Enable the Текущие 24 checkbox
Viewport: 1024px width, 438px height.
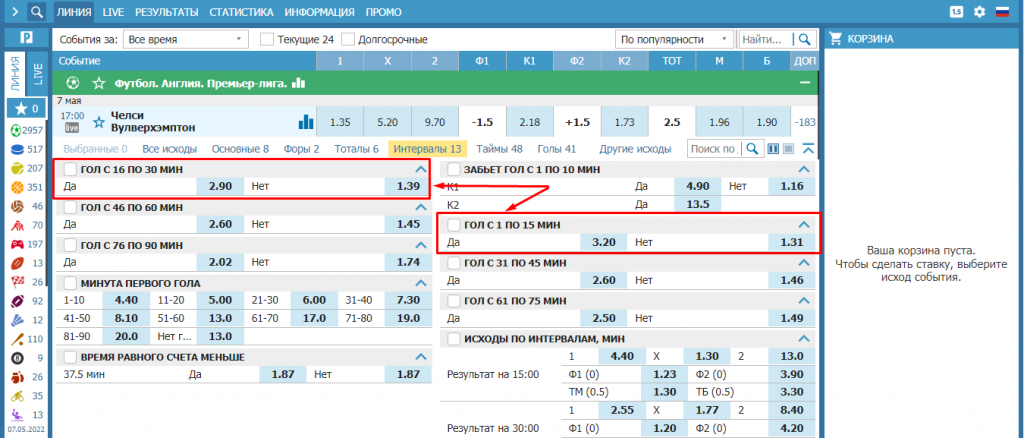(267, 39)
